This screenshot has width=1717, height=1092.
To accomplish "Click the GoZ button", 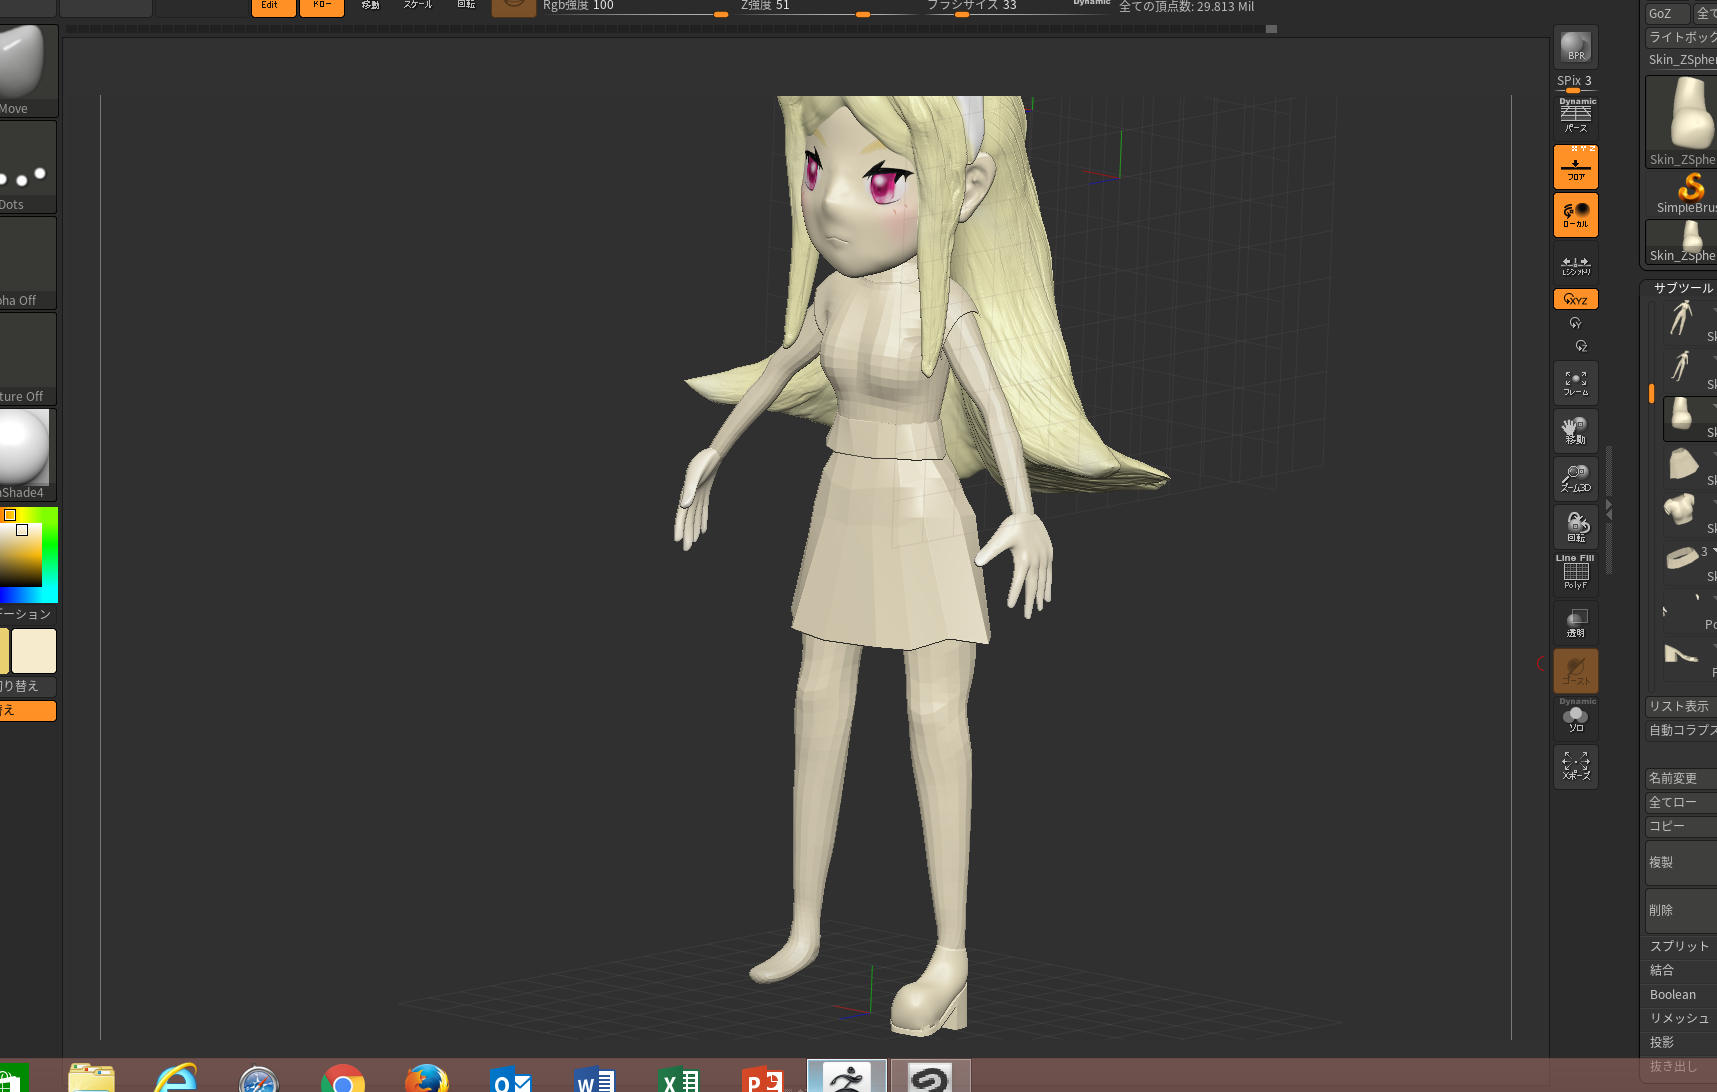I will coord(1667,13).
